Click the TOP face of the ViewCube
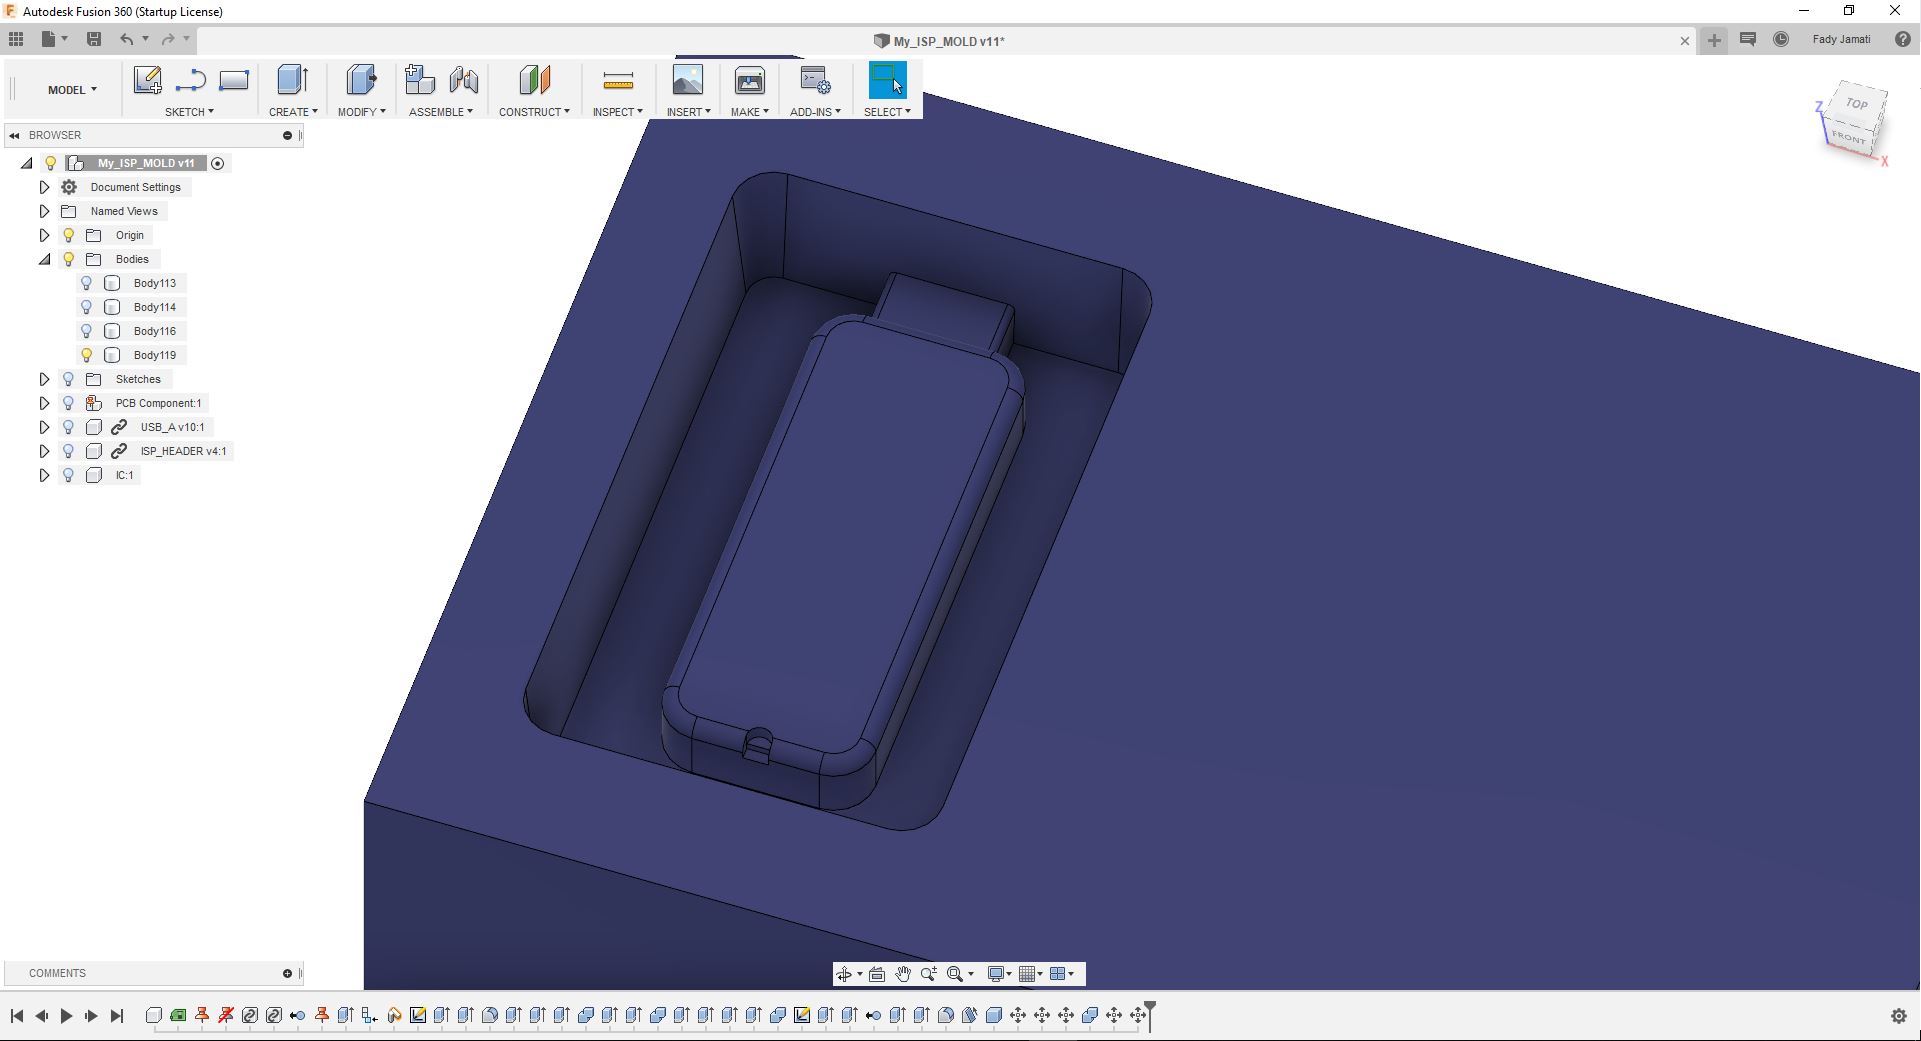1921x1041 pixels. click(x=1857, y=104)
